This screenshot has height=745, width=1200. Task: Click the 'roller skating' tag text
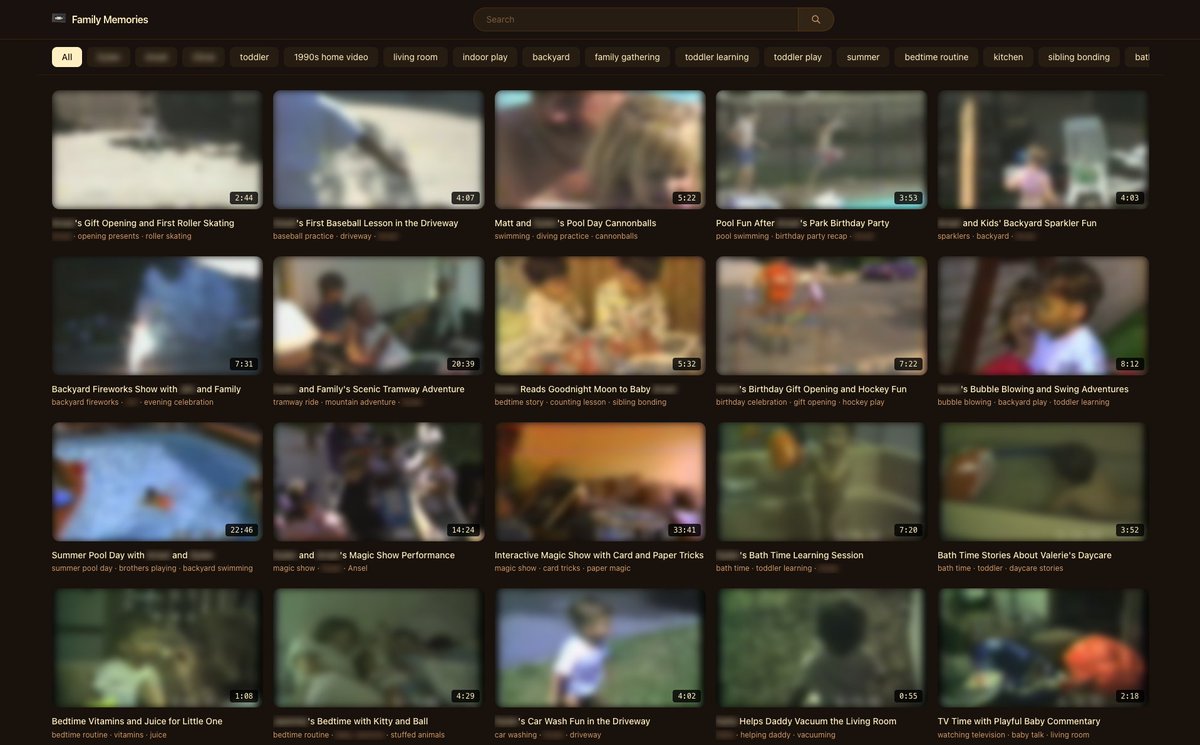tap(168, 236)
